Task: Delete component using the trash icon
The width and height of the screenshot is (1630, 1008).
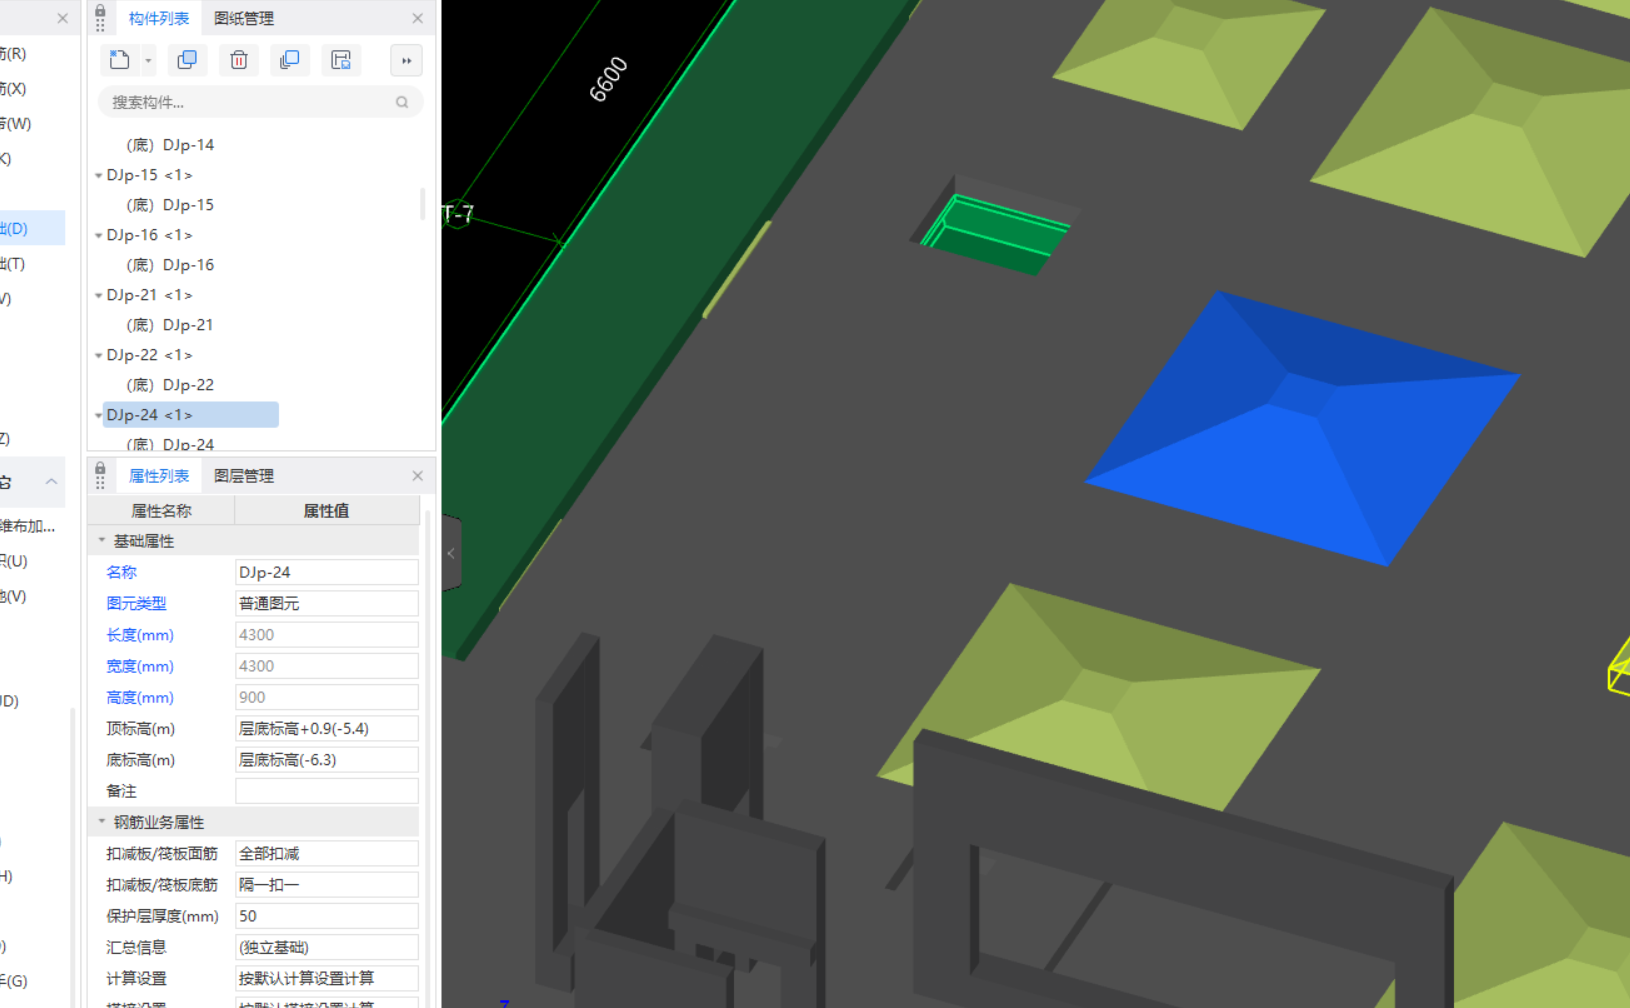Action: [239, 60]
